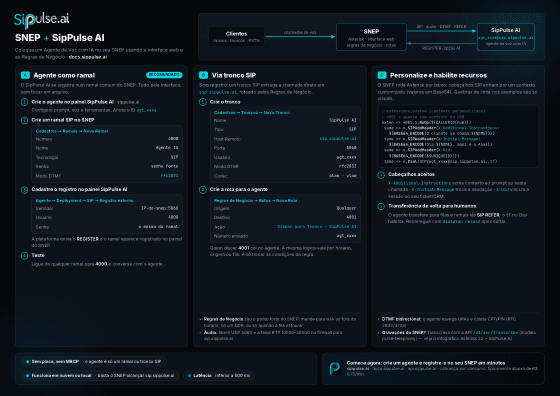
Task: Click the Asterisk dialplan code block
Action: (x=458, y=136)
